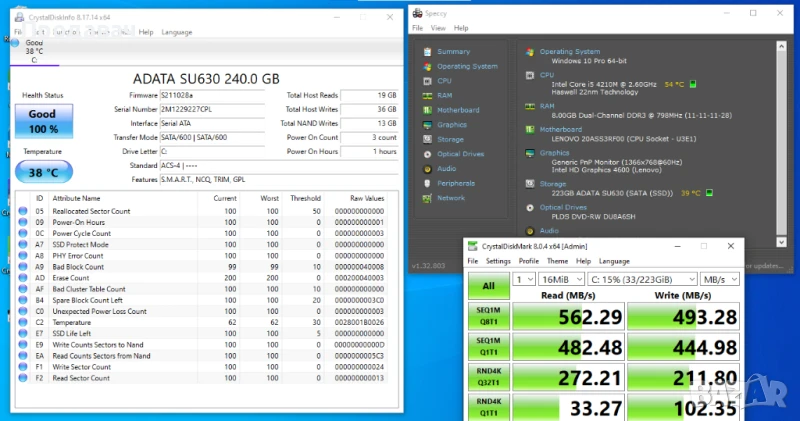Screen dimensions: 800x421
Task: Open the Language menu in CrystalDiskInfo
Action: click(x=177, y=32)
